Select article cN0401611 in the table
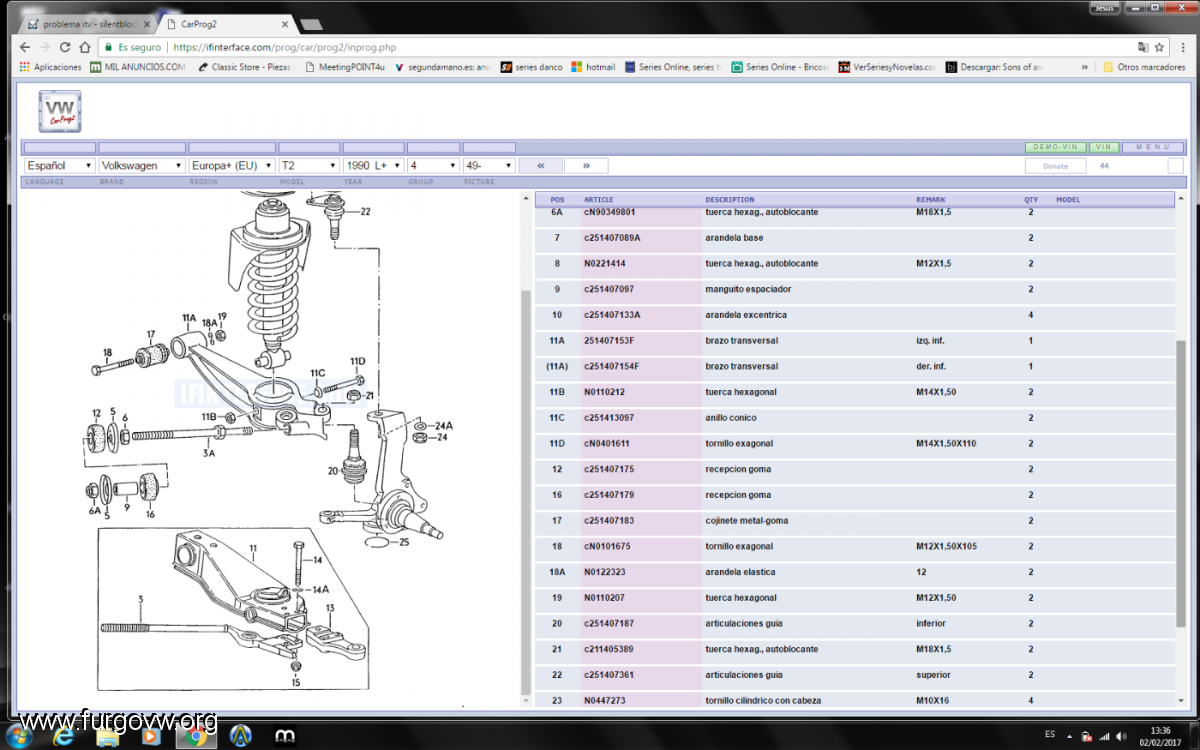This screenshot has height=750, width=1200. (608, 443)
